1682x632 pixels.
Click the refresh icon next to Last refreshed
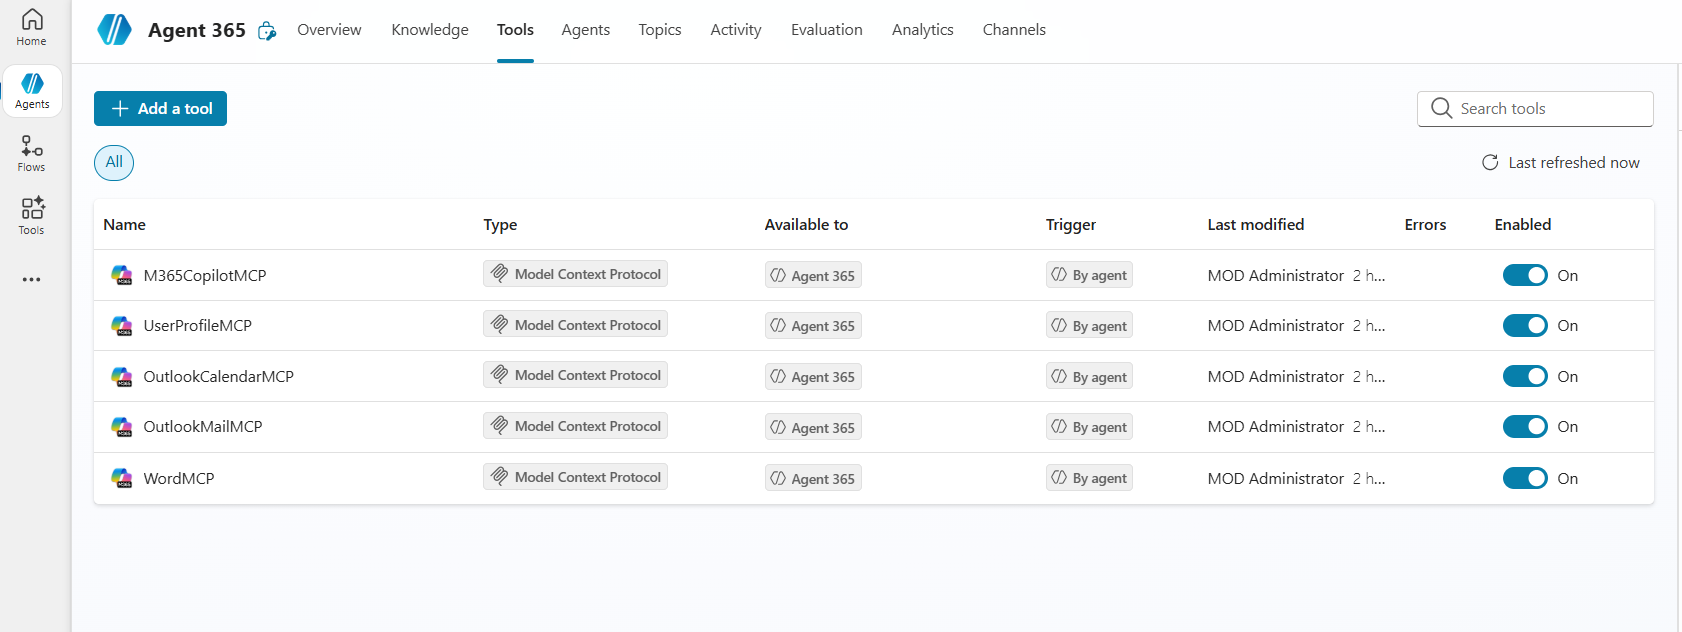[1490, 162]
